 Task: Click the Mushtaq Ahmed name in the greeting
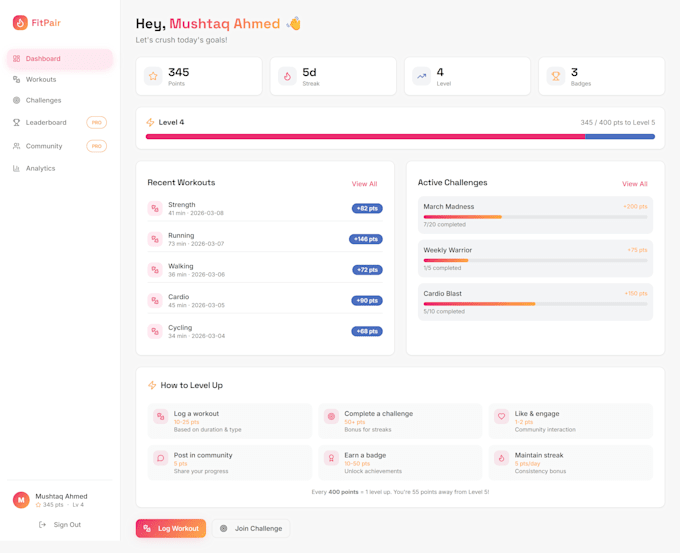coord(225,23)
